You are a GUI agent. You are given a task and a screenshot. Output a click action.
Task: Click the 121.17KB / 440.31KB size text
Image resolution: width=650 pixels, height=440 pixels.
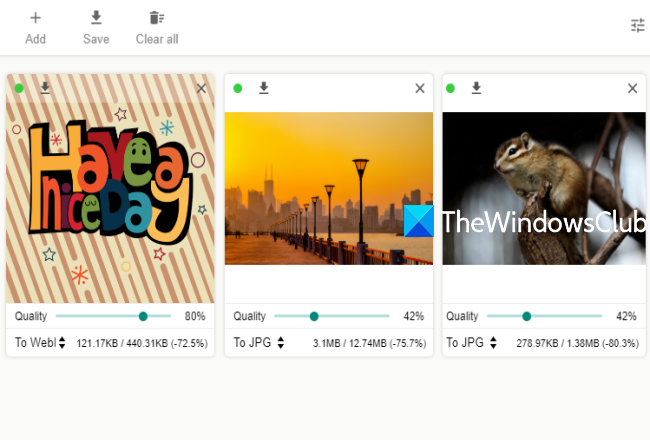click(x=142, y=343)
